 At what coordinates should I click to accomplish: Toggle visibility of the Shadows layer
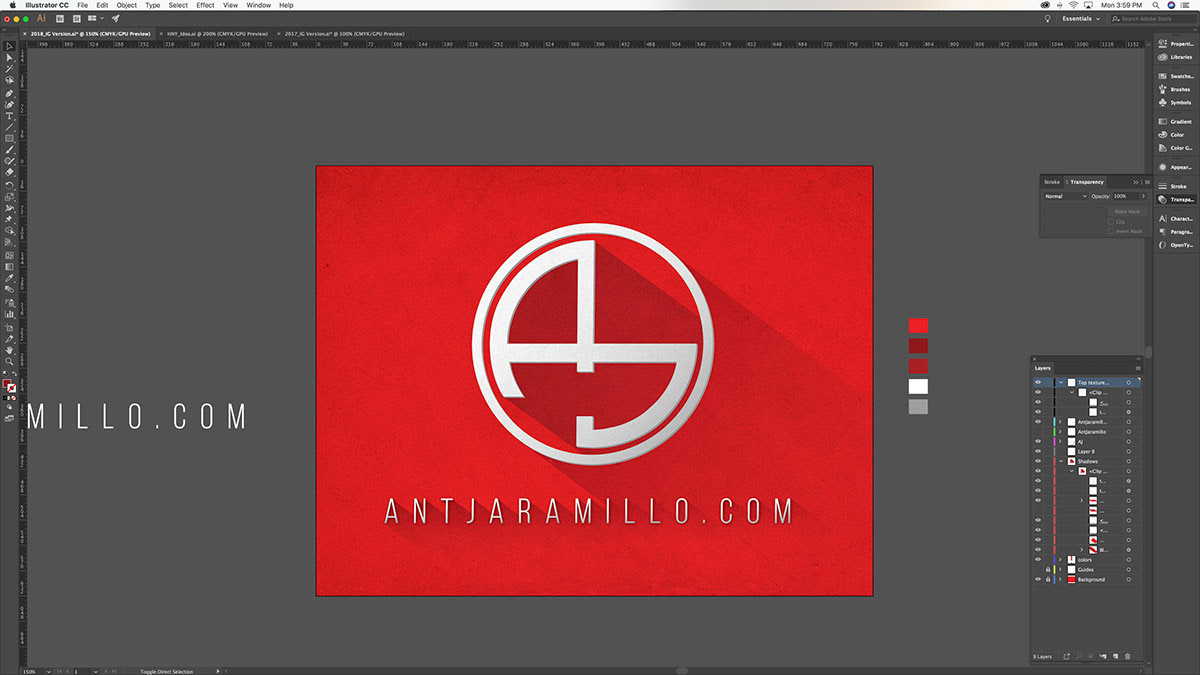click(1037, 461)
